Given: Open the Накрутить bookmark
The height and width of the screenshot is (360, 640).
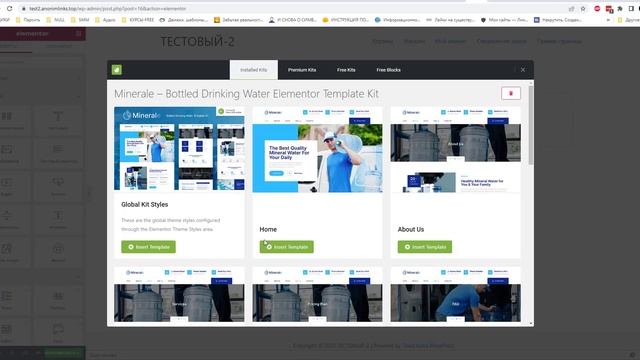Looking at the screenshot, I should (x=558, y=20).
